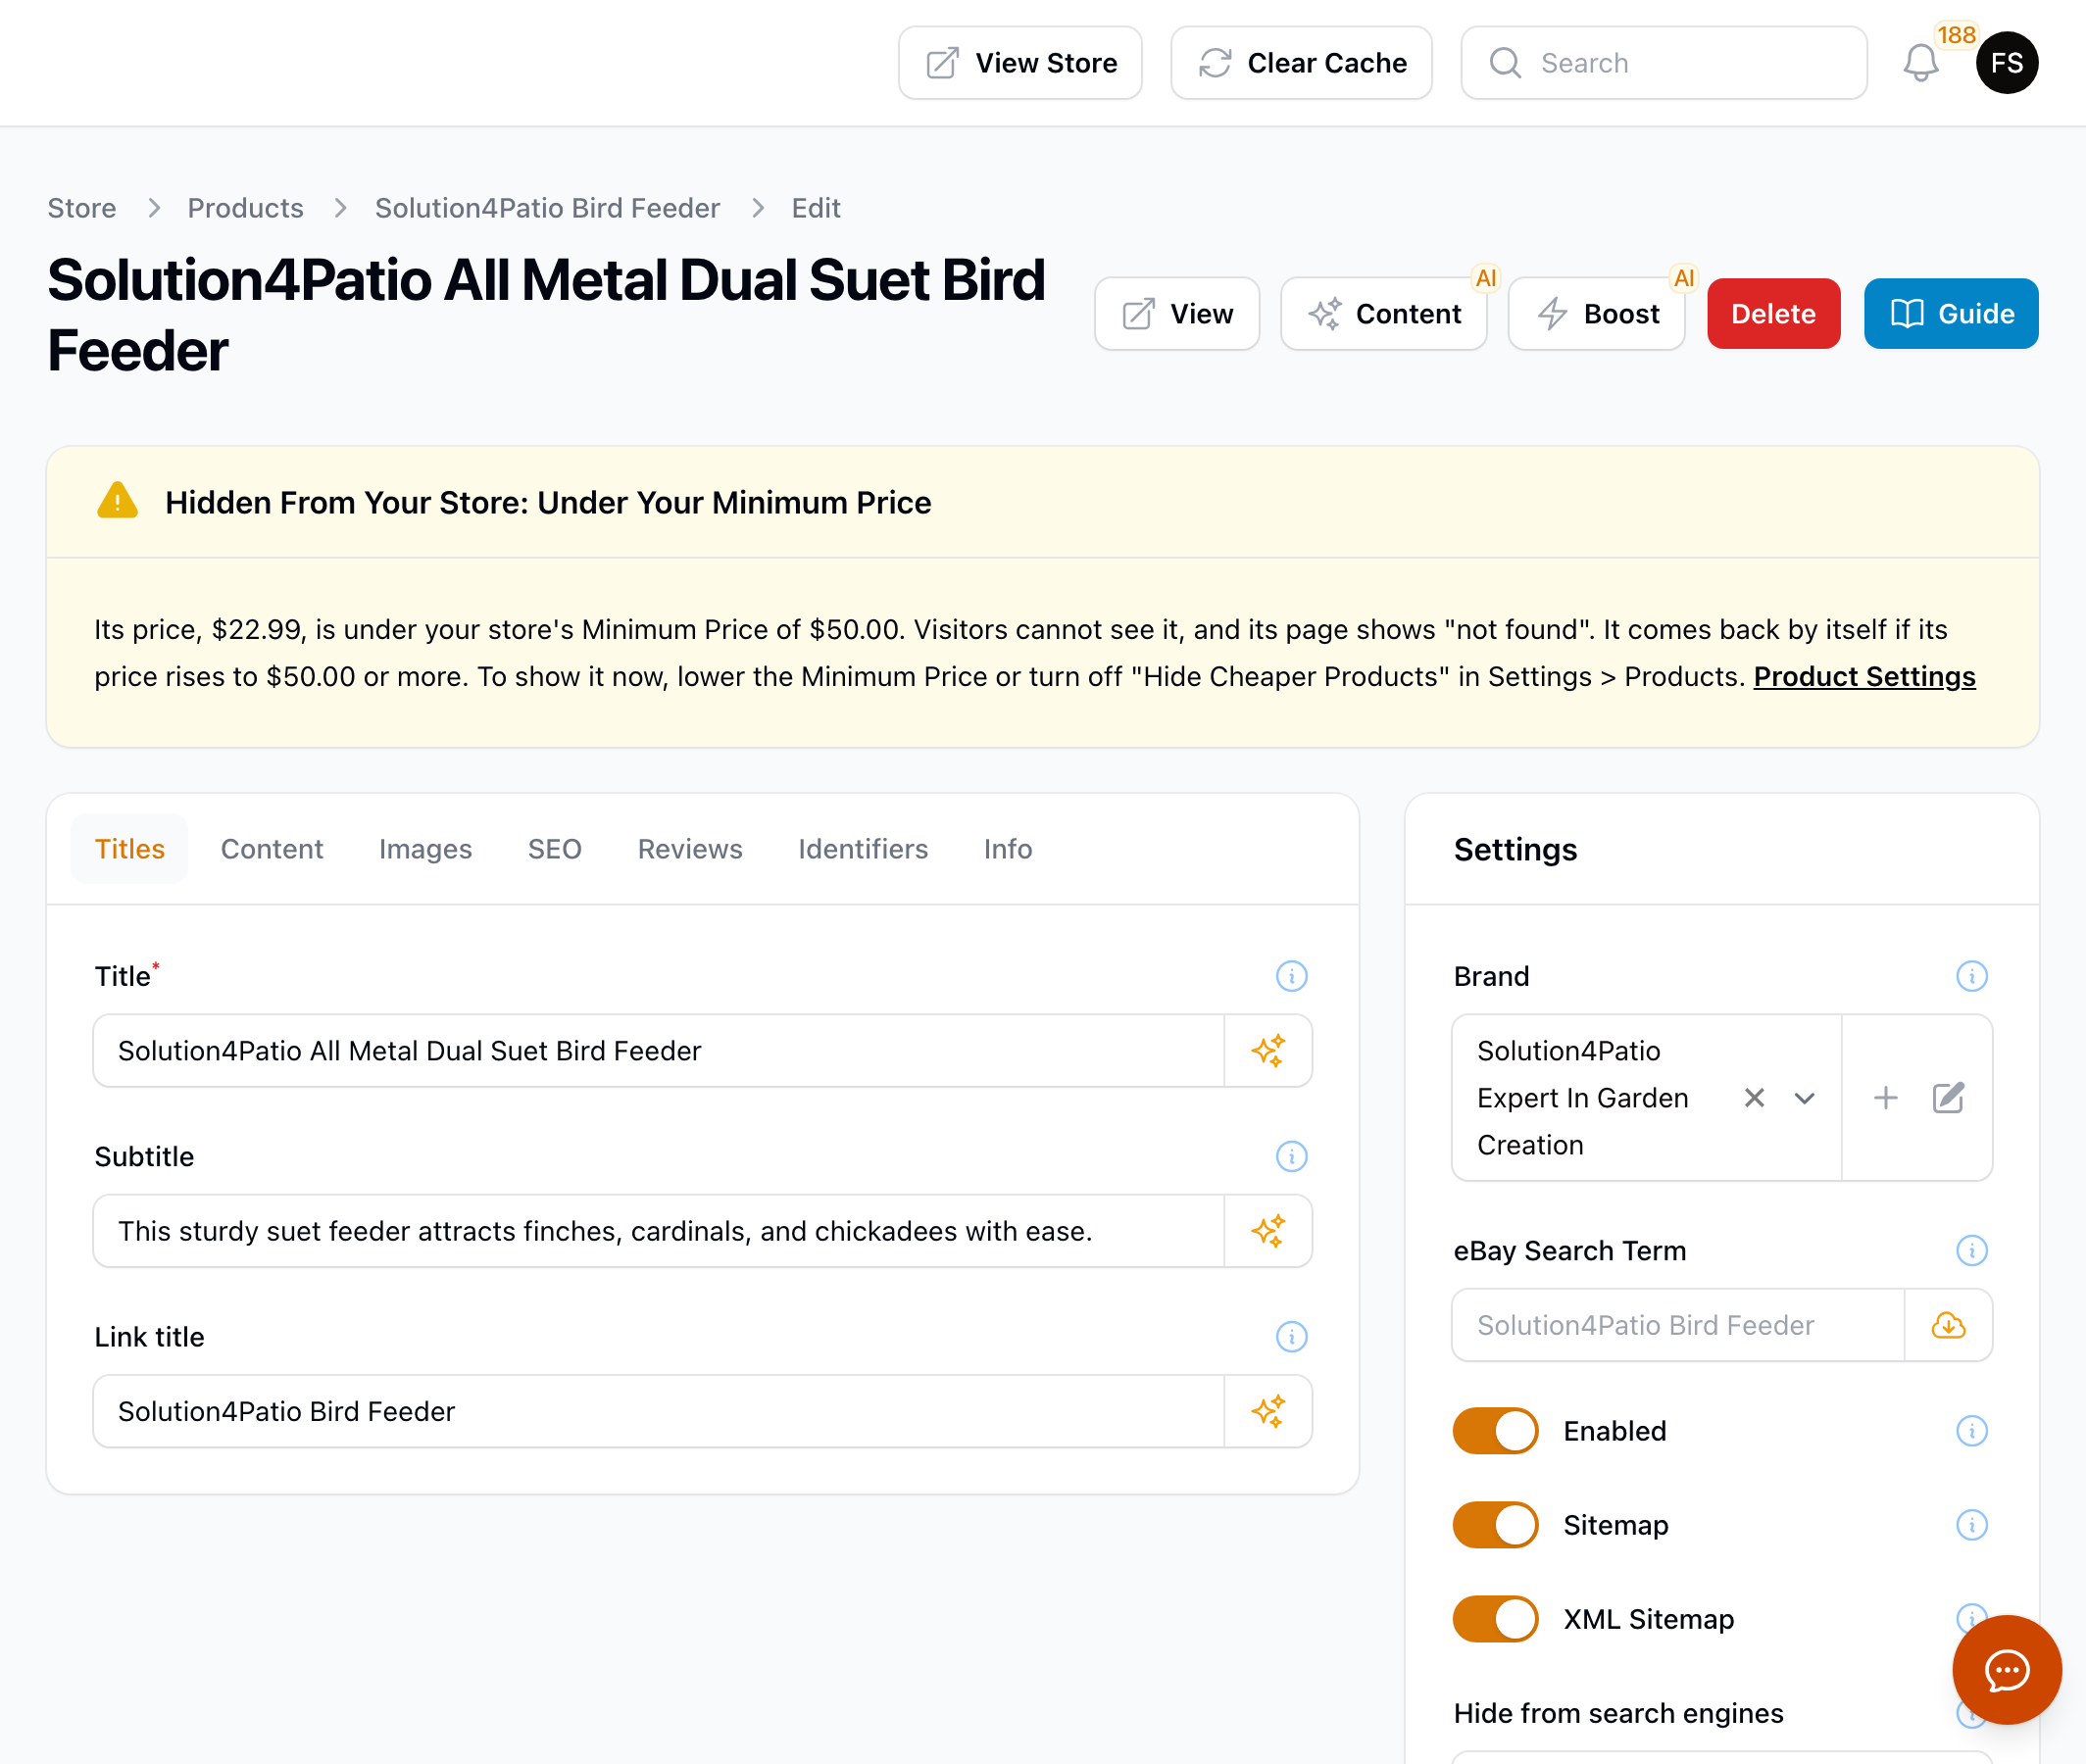Toggle the Sitemap switch
The height and width of the screenshot is (1764, 2086).
click(1495, 1525)
